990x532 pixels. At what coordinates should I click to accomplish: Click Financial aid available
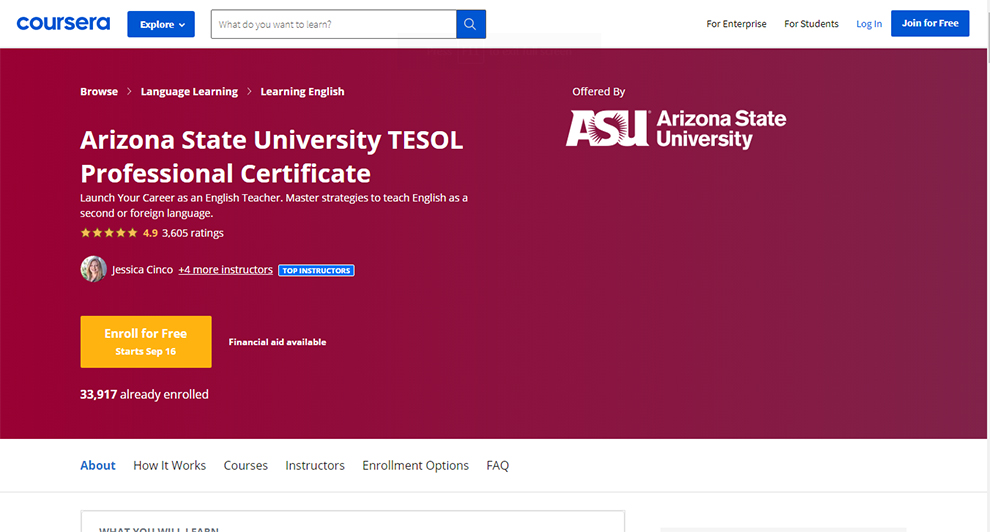[x=277, y=342]
